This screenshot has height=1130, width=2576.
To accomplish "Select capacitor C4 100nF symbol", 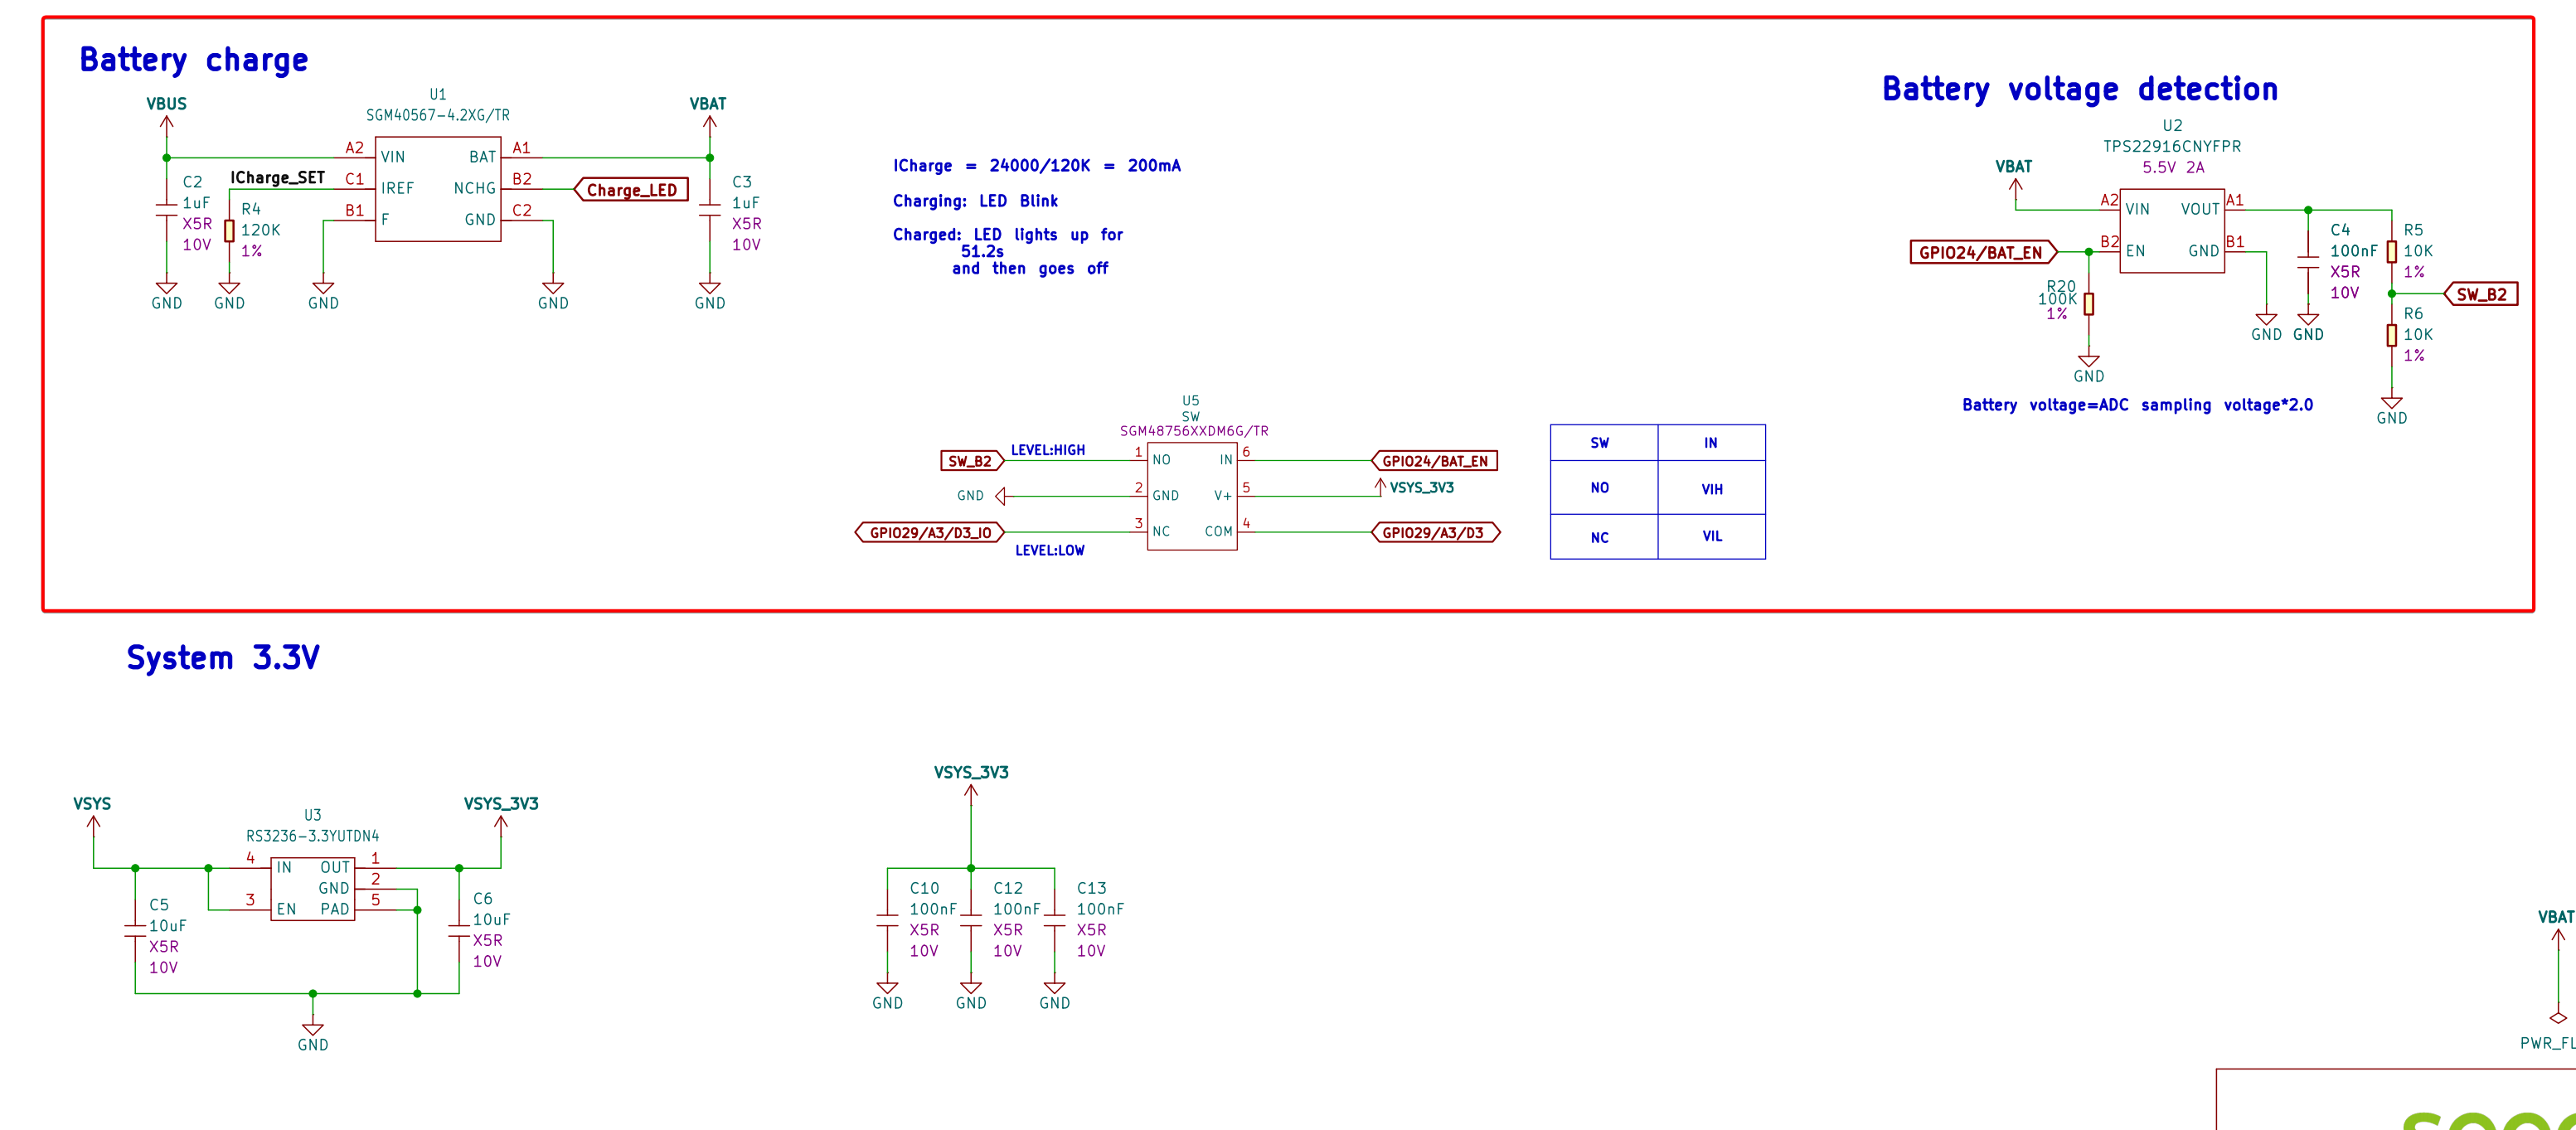I will click(2308, 261).
